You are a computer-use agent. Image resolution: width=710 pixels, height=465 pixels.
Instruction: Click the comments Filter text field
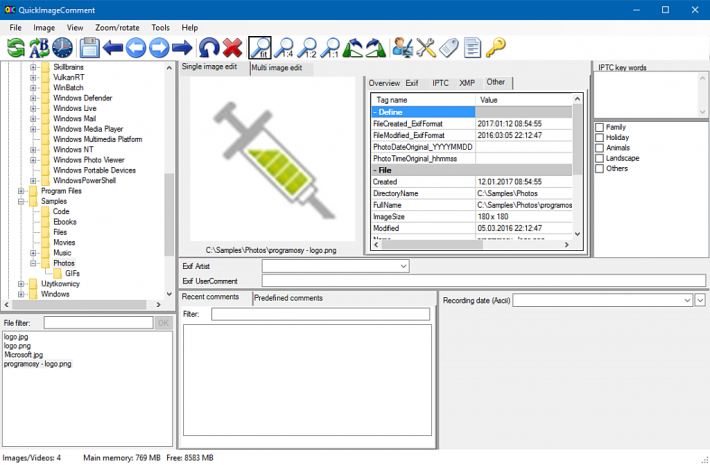pyautogui.click(x=320, y=314)
